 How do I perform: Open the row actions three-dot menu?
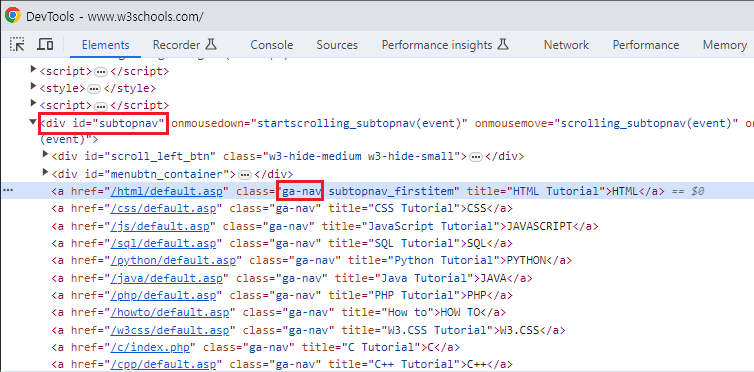coord(7,191)
